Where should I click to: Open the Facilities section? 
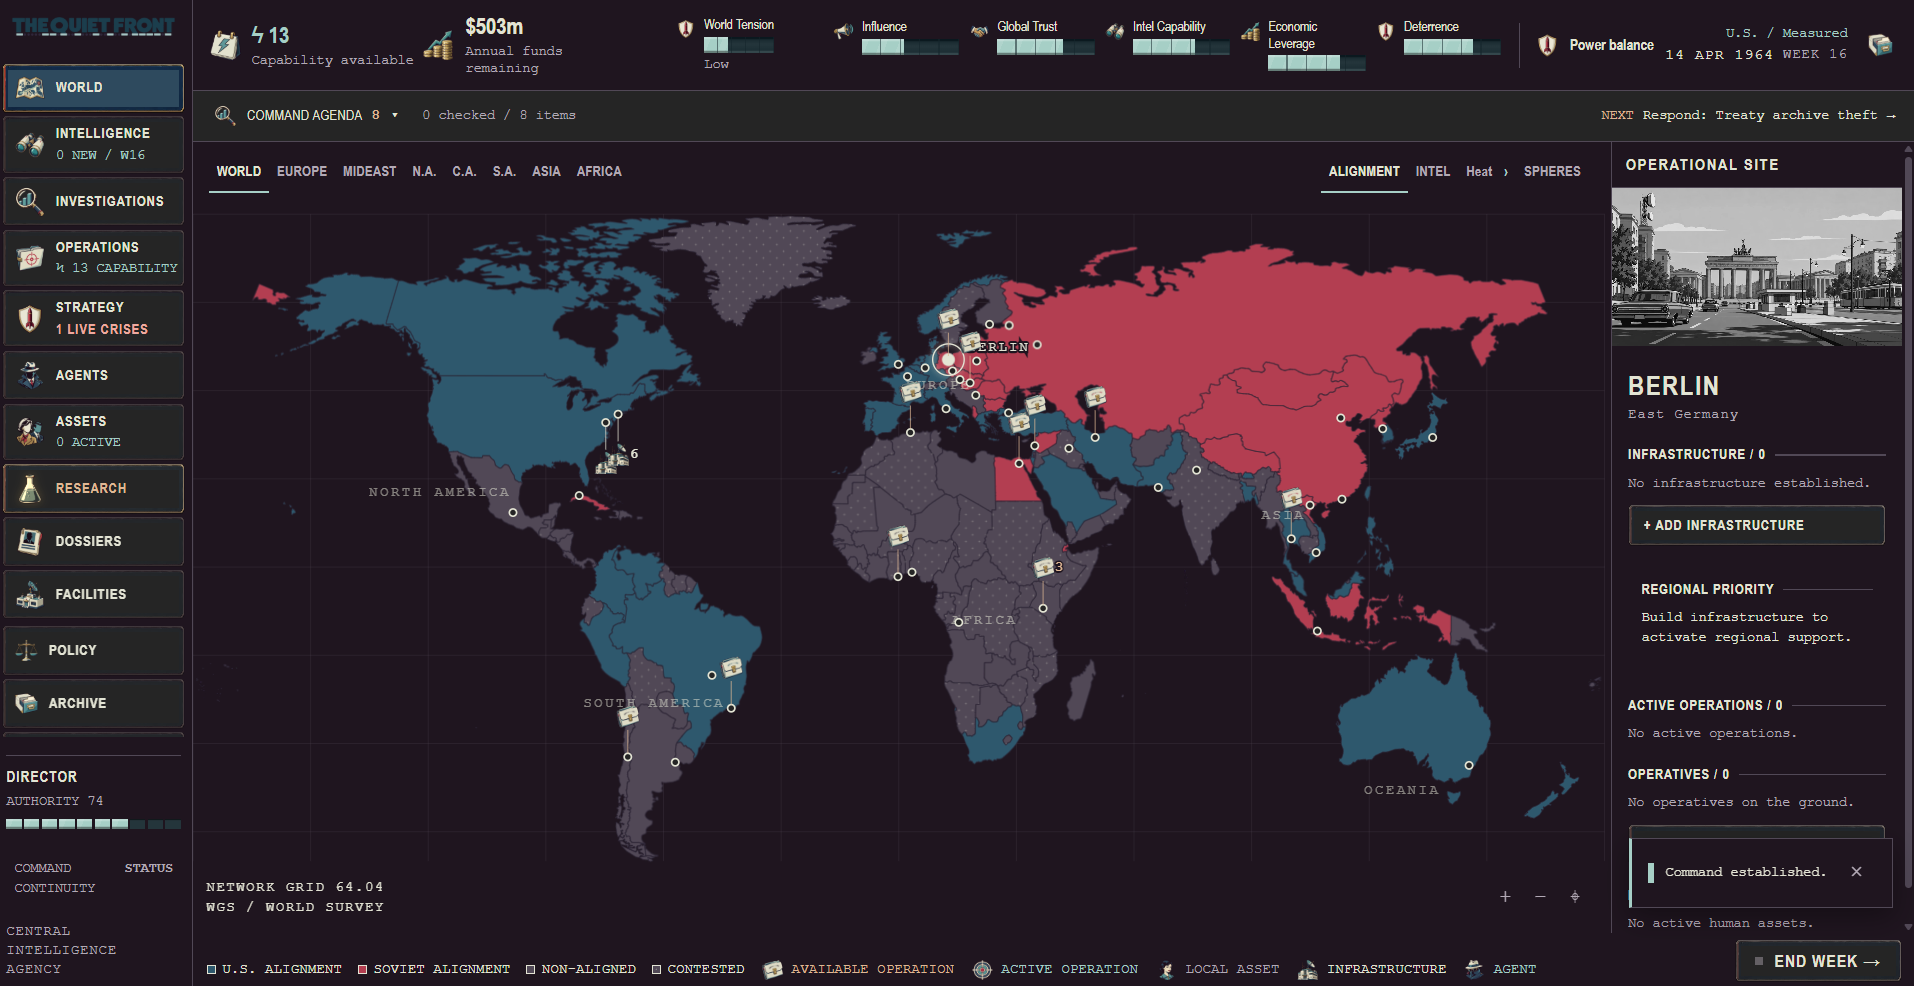94,594
